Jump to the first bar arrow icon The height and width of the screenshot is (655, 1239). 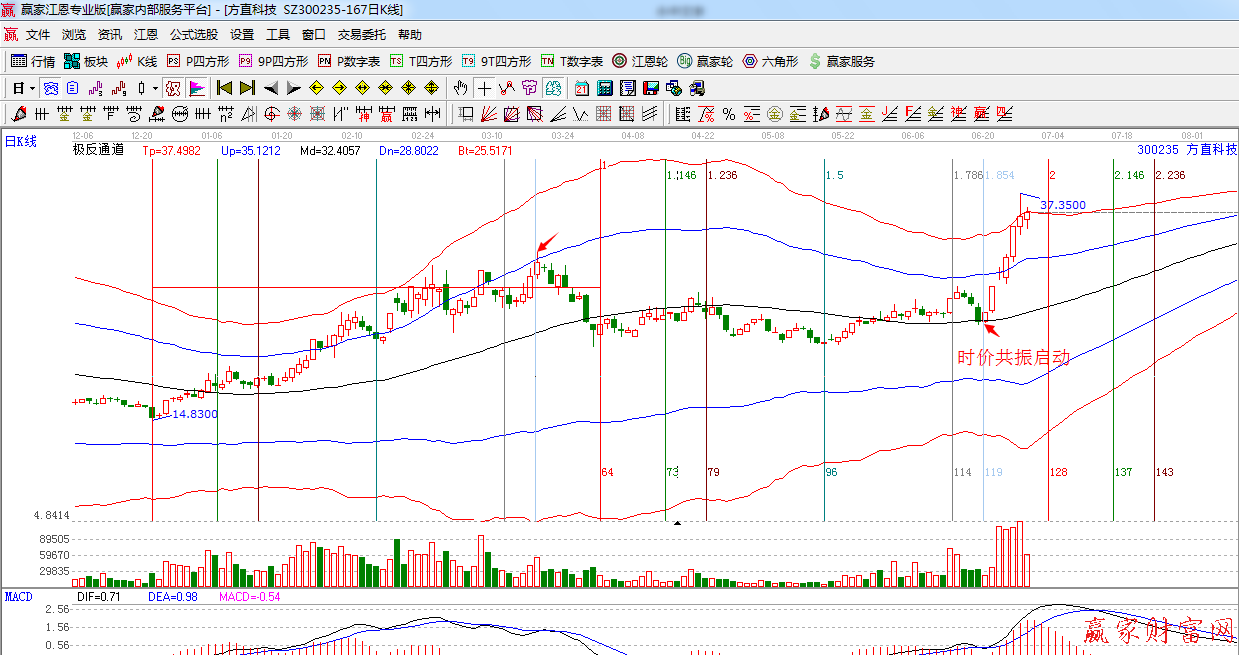pos(224,87)
